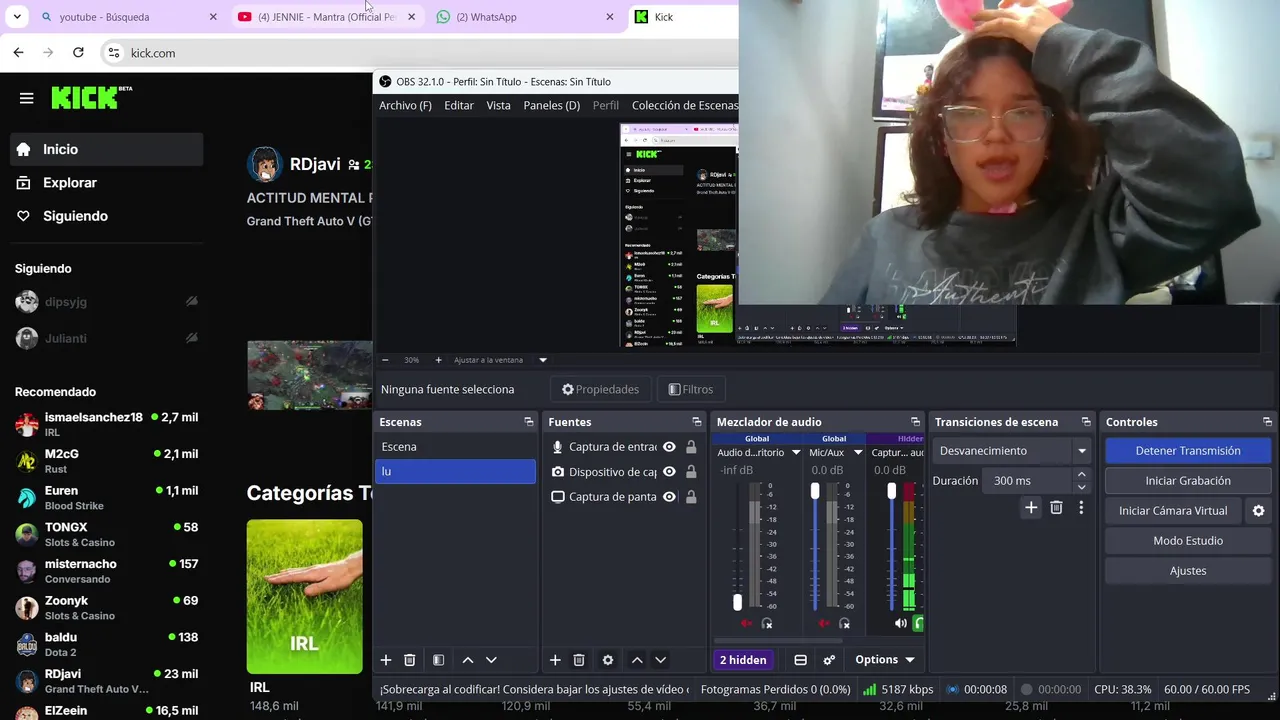Open the Audio del escritorio channel dropdown arrow
The image size is (1280, 720).
[x=796, y=453]
